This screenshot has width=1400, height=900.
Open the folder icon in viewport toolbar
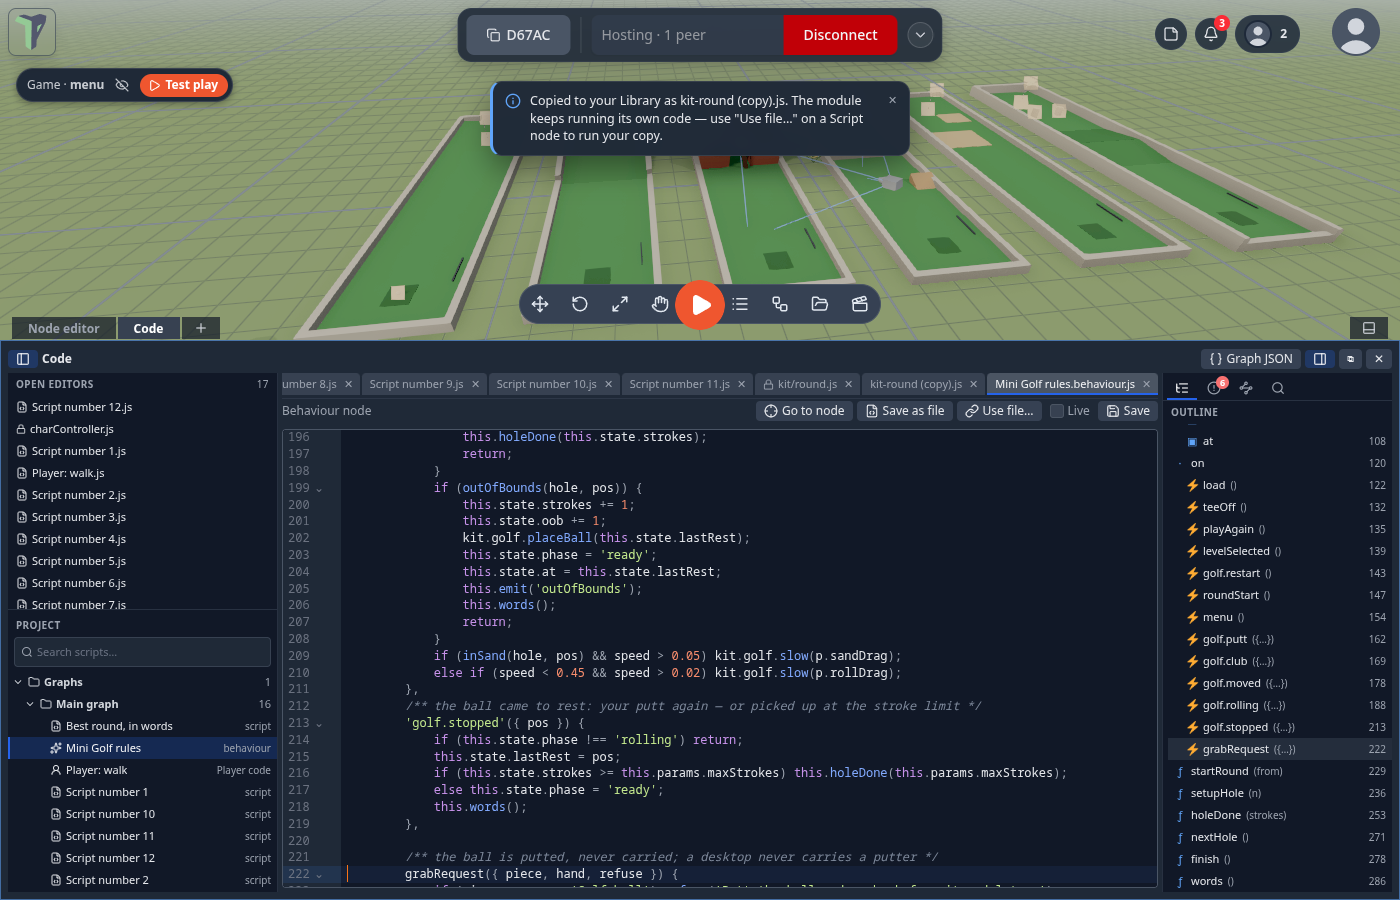click(820, 304)
